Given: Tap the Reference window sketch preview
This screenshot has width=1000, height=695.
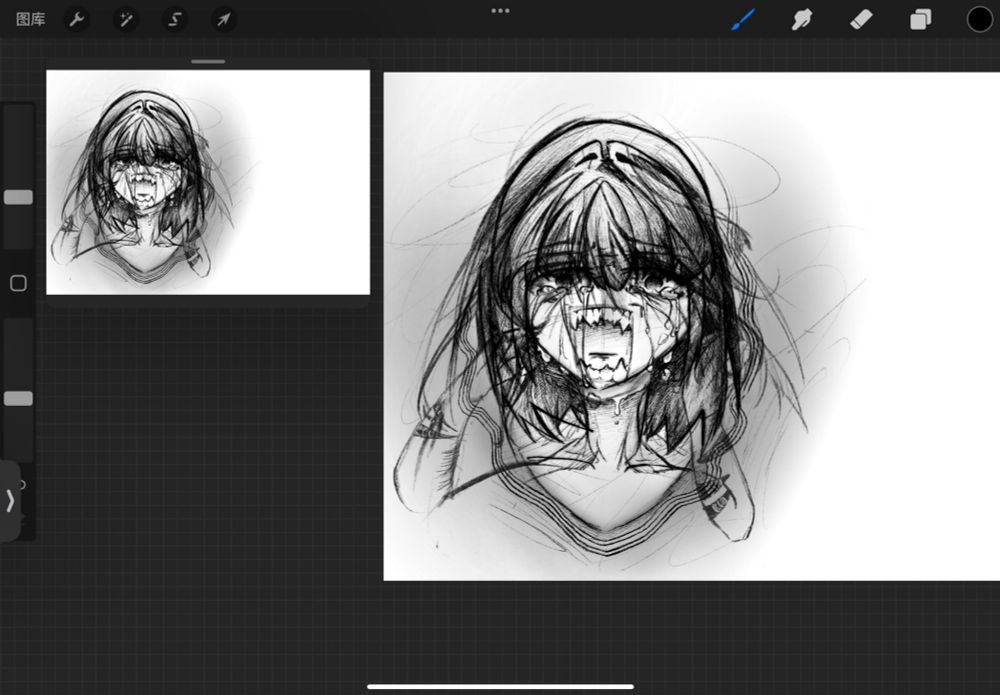Looking at the screenshot, I should pyautogui.click(x=208, y=182).
